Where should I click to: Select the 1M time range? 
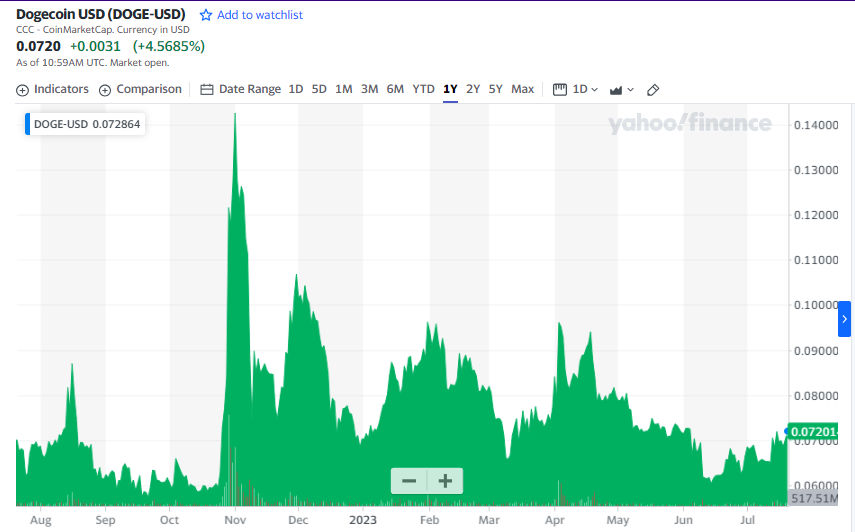click(x=344, y=89)
